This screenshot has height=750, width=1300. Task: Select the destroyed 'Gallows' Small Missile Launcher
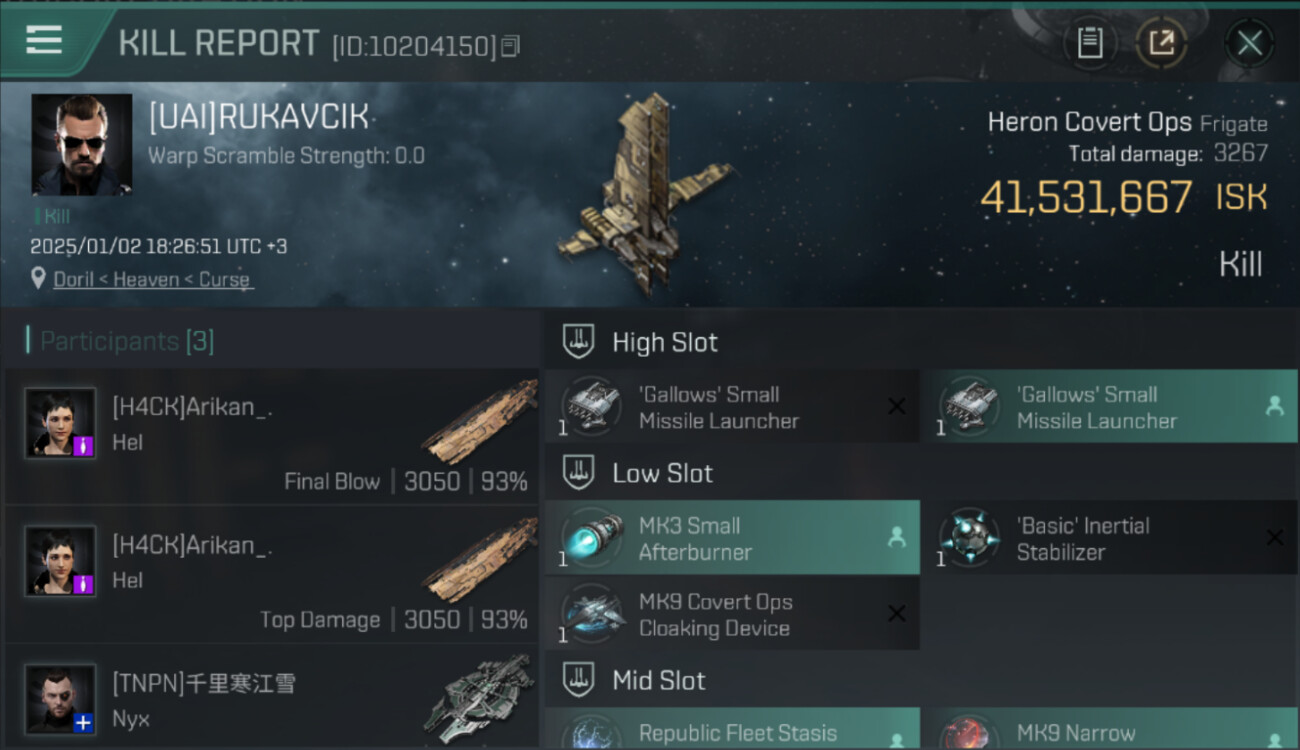732,406
